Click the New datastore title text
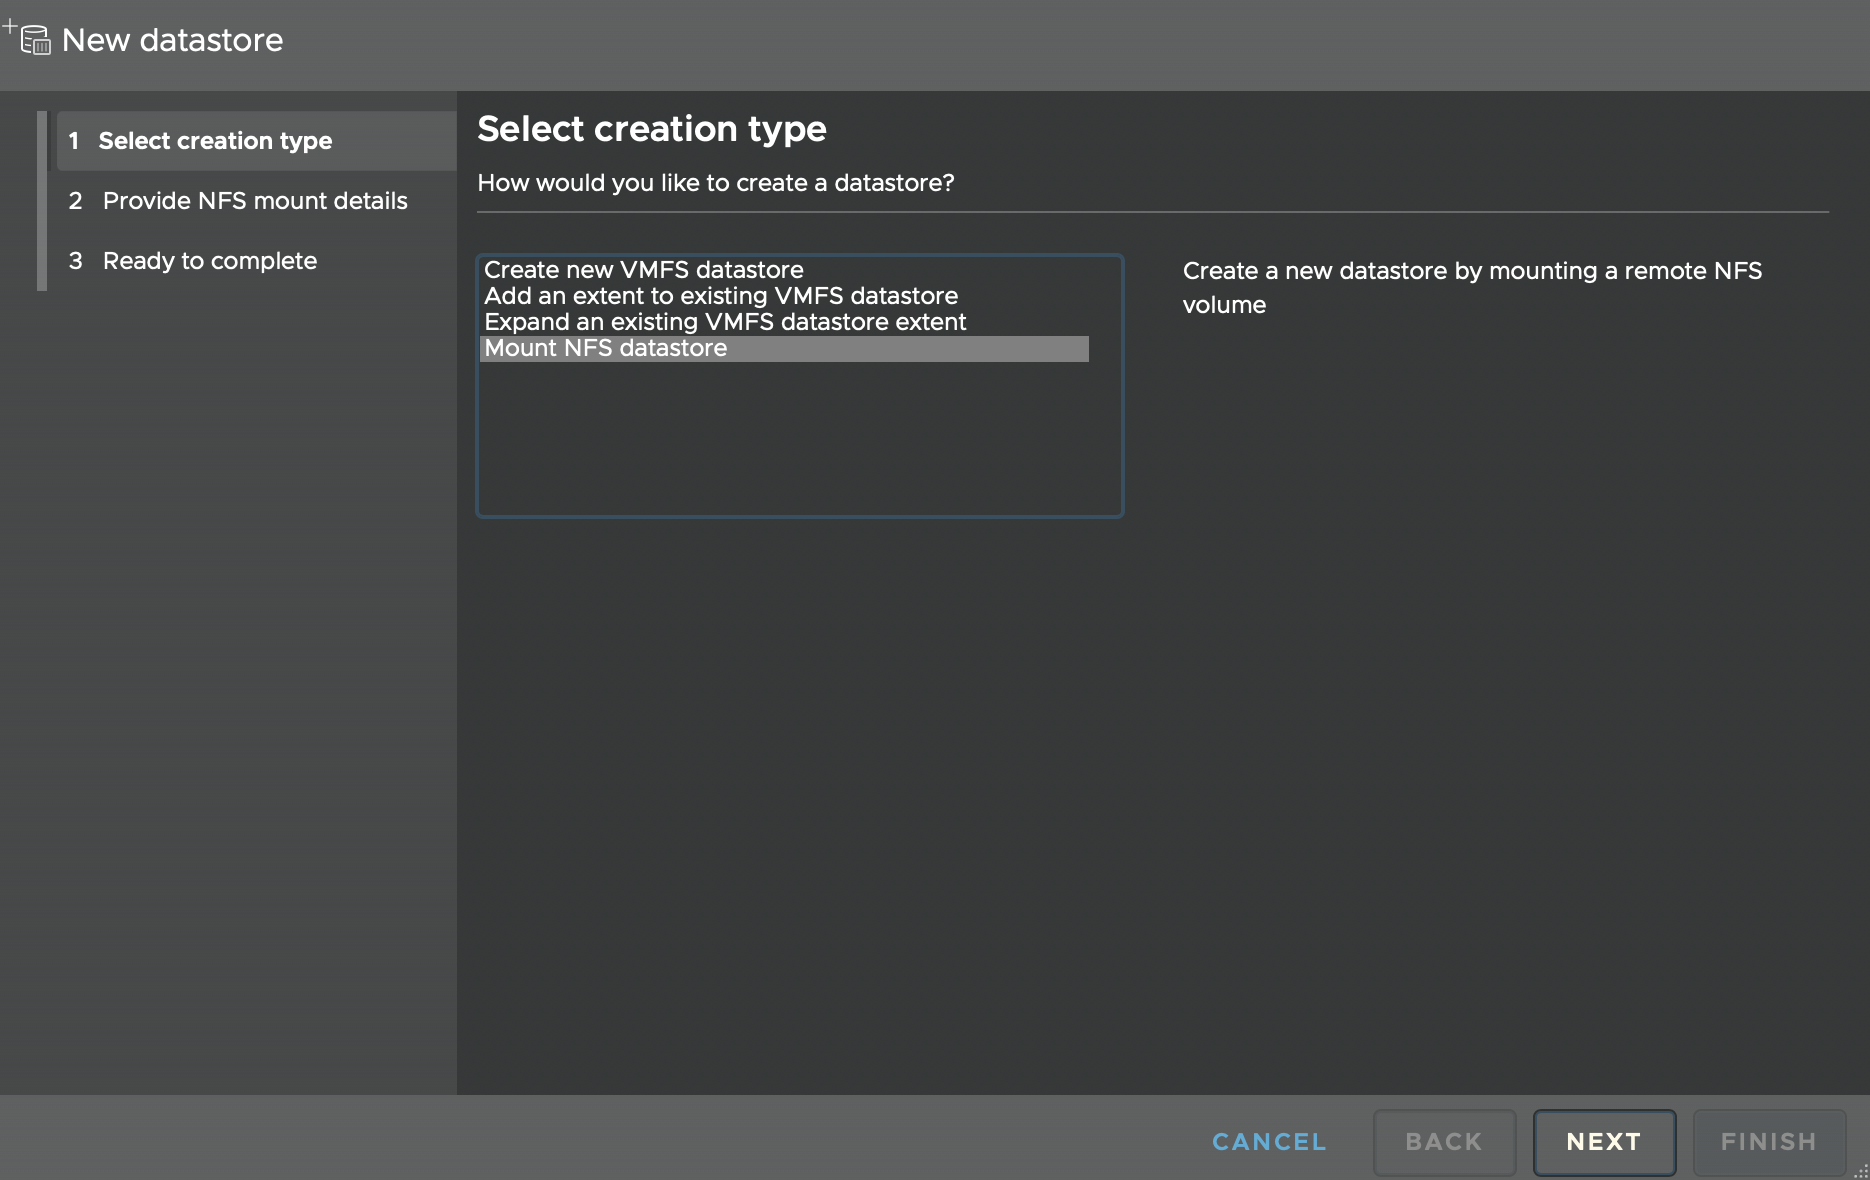1870x1180 pixels. [x=172, y=39]
